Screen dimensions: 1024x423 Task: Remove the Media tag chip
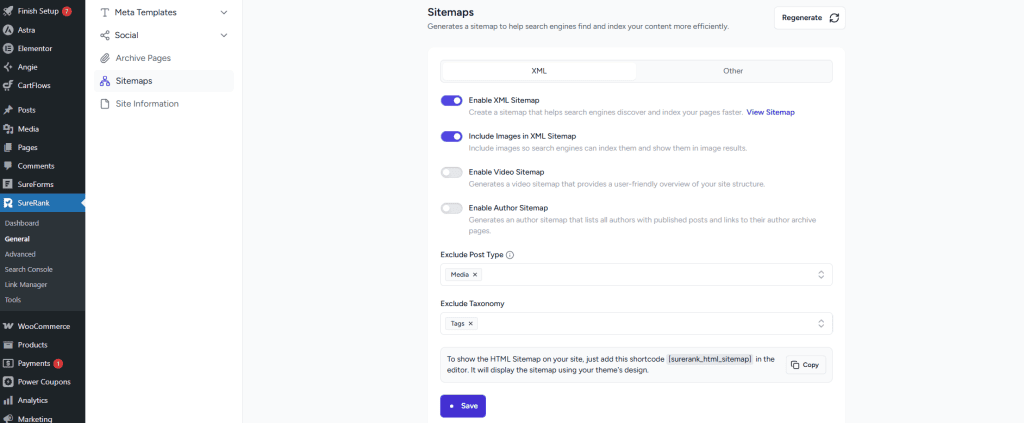[475, 274]
